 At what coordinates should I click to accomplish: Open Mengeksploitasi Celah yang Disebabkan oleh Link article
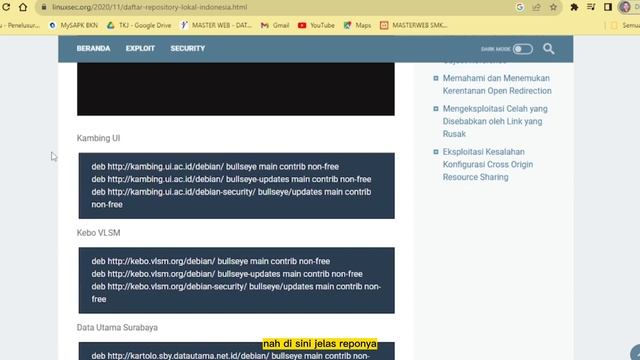[x=495, y=121]
